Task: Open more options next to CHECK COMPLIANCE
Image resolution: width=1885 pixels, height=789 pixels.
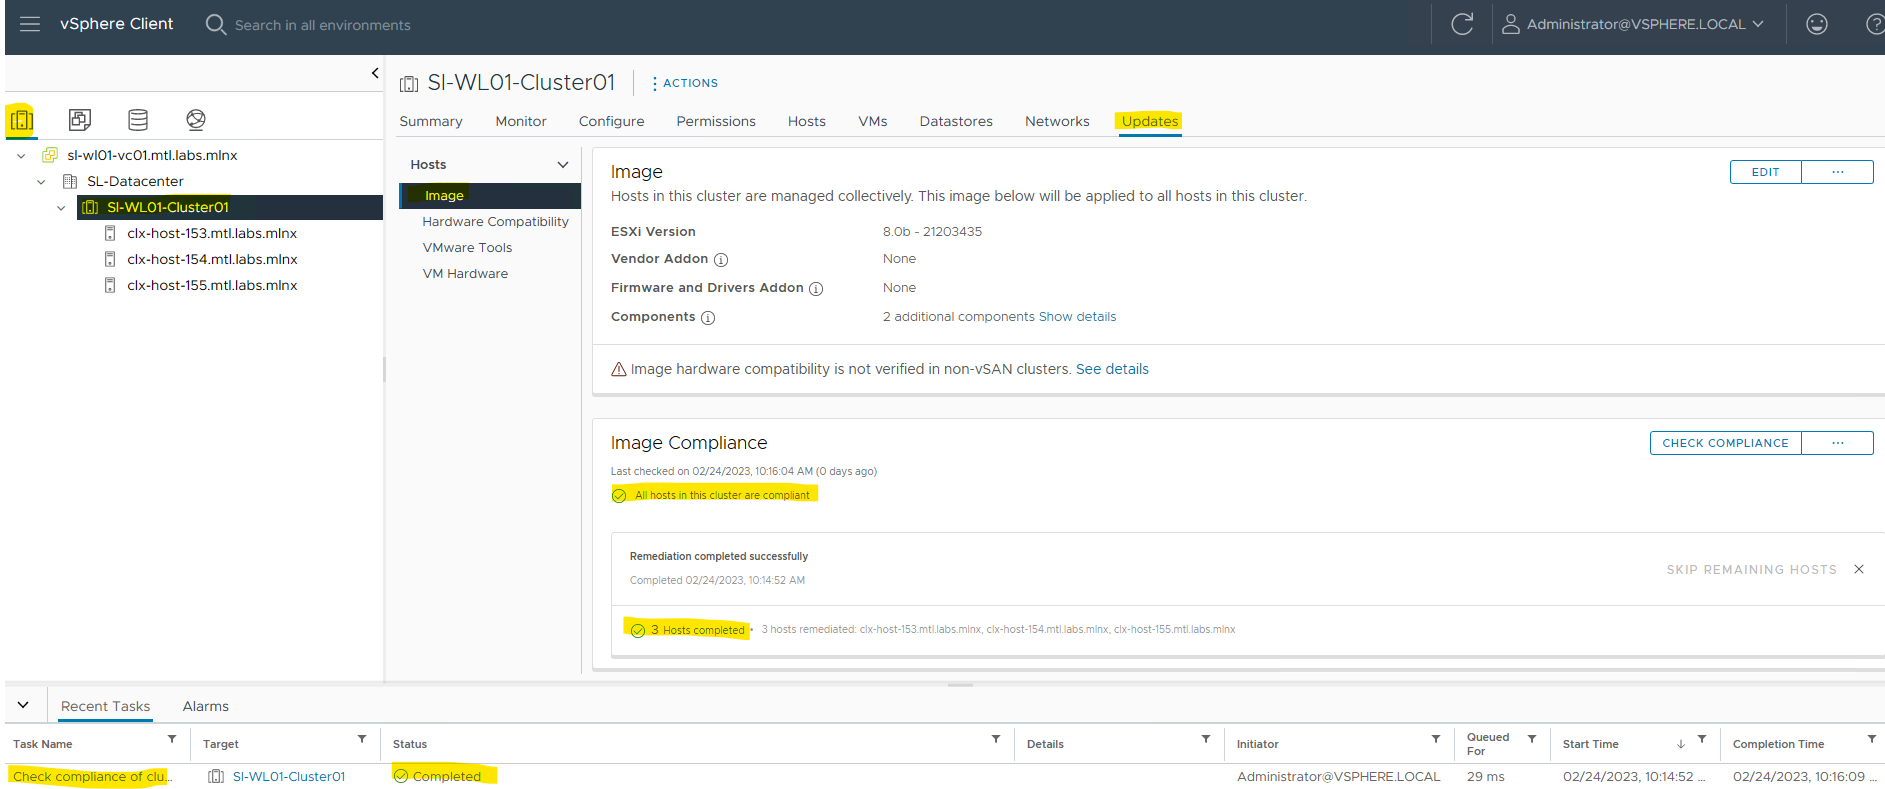Action: pyautogui.click(x=1837, y=443)
